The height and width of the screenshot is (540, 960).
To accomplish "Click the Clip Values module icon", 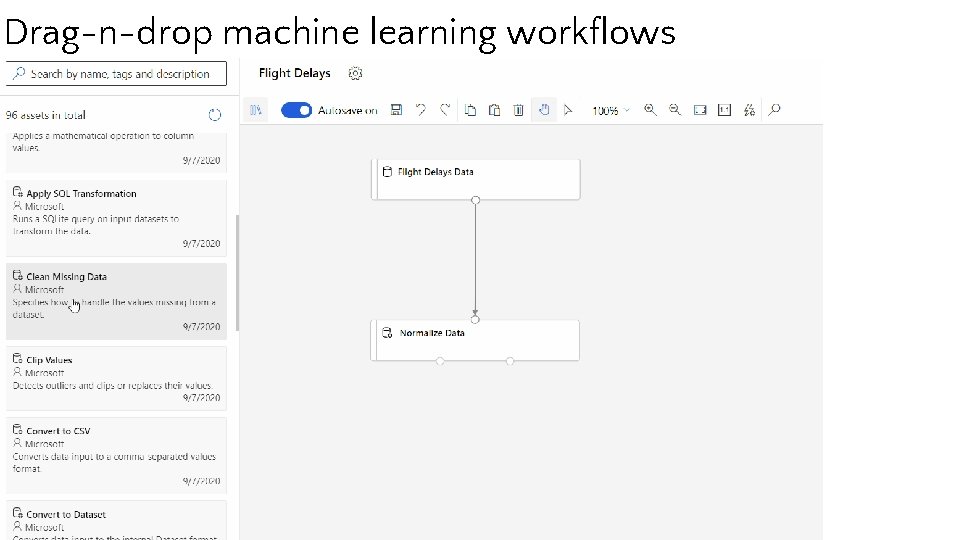I will coord(18,359).
